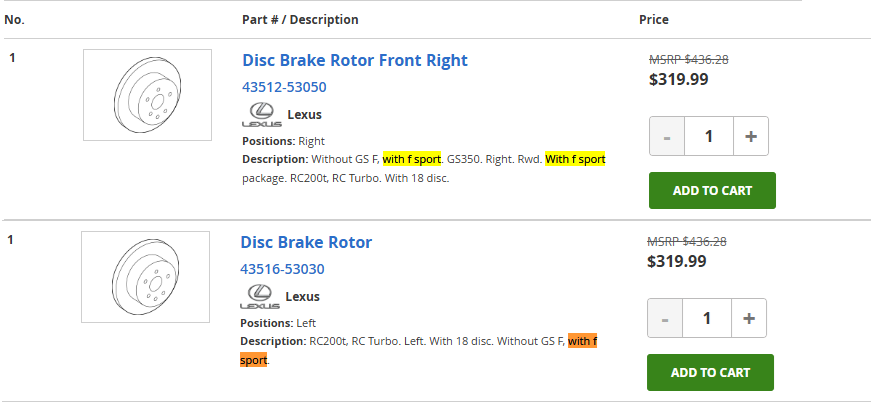Click Lexus logo on Front Right rotor
This screenshot has height=403, width=871.
click(x=260, y=115)
